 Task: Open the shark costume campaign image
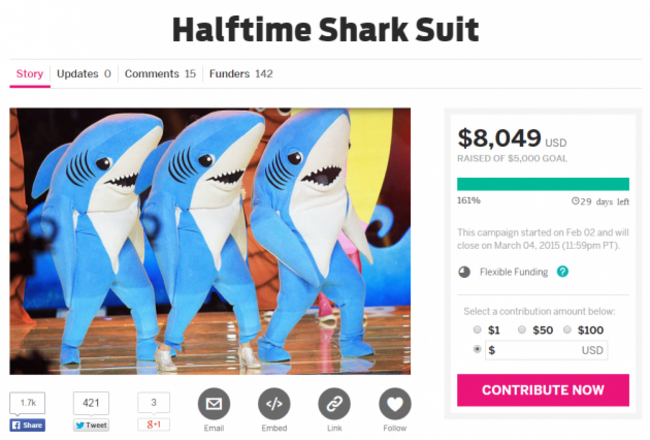click(x=210, y=241)
